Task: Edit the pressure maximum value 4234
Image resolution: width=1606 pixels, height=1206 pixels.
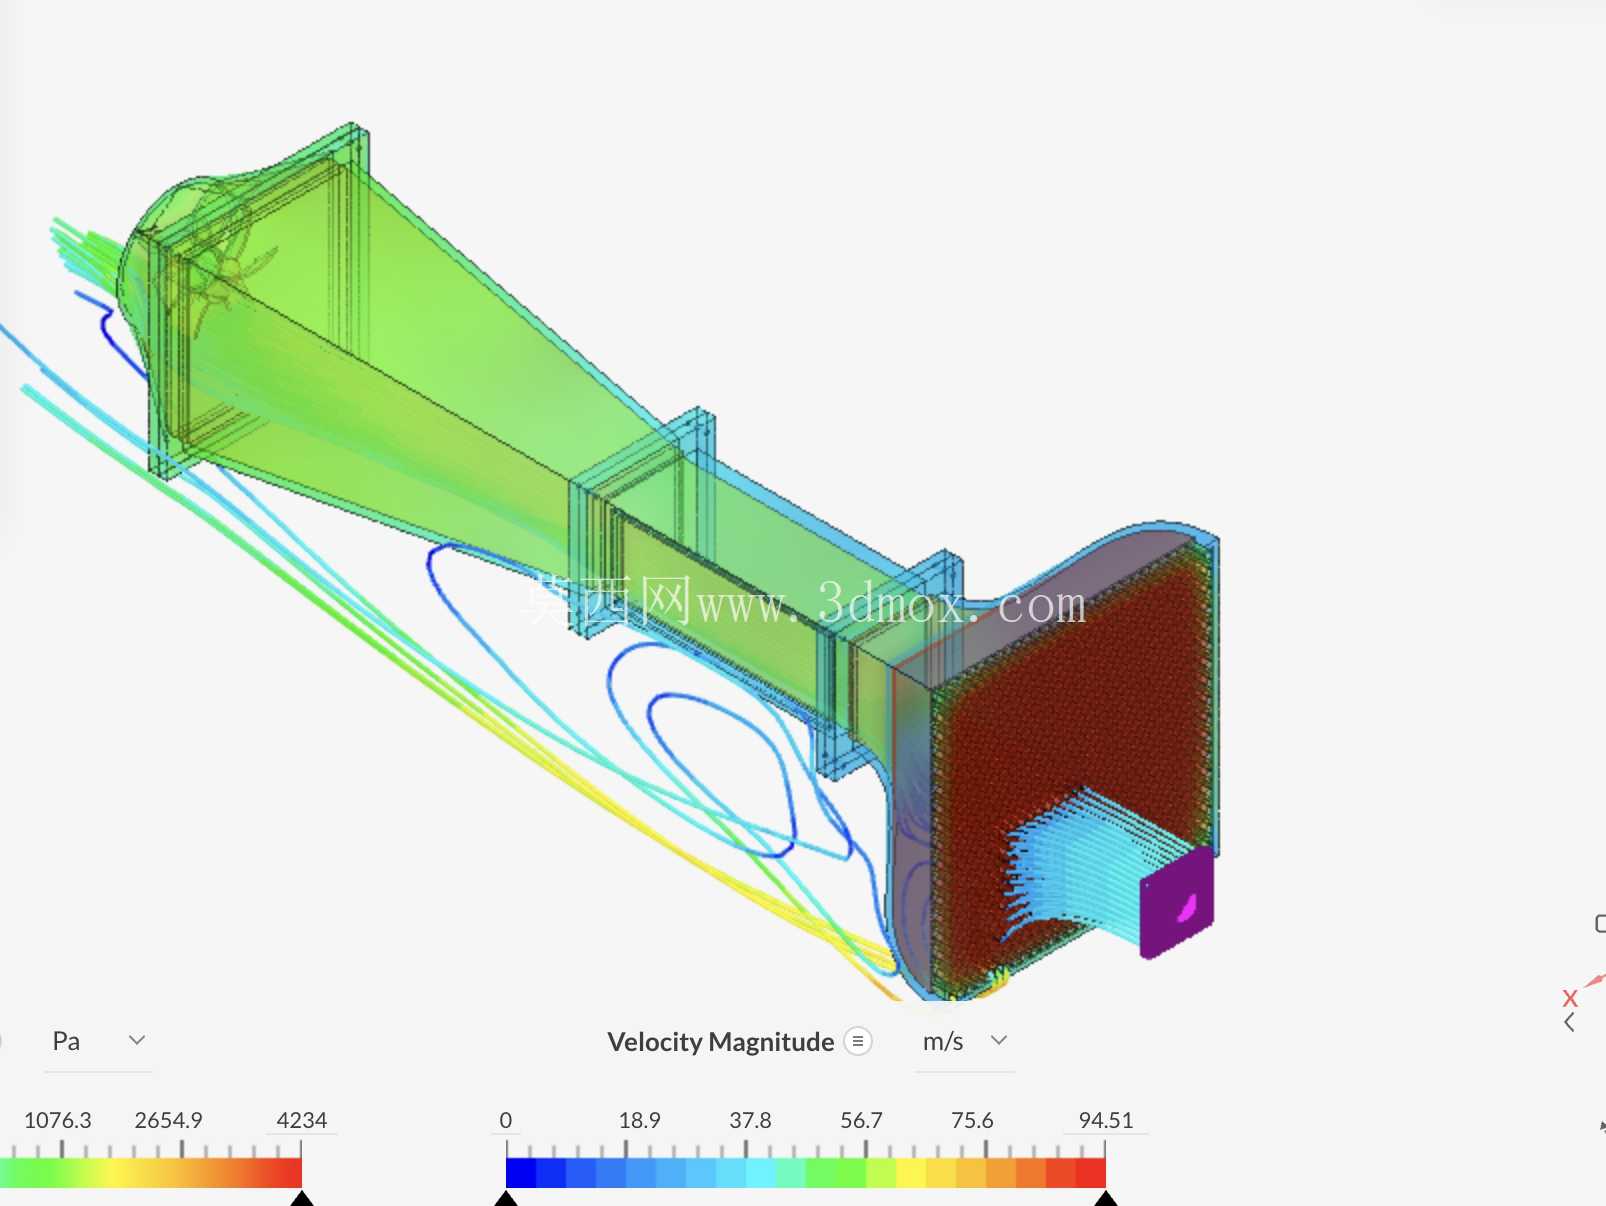Action: coord(302,1120)
